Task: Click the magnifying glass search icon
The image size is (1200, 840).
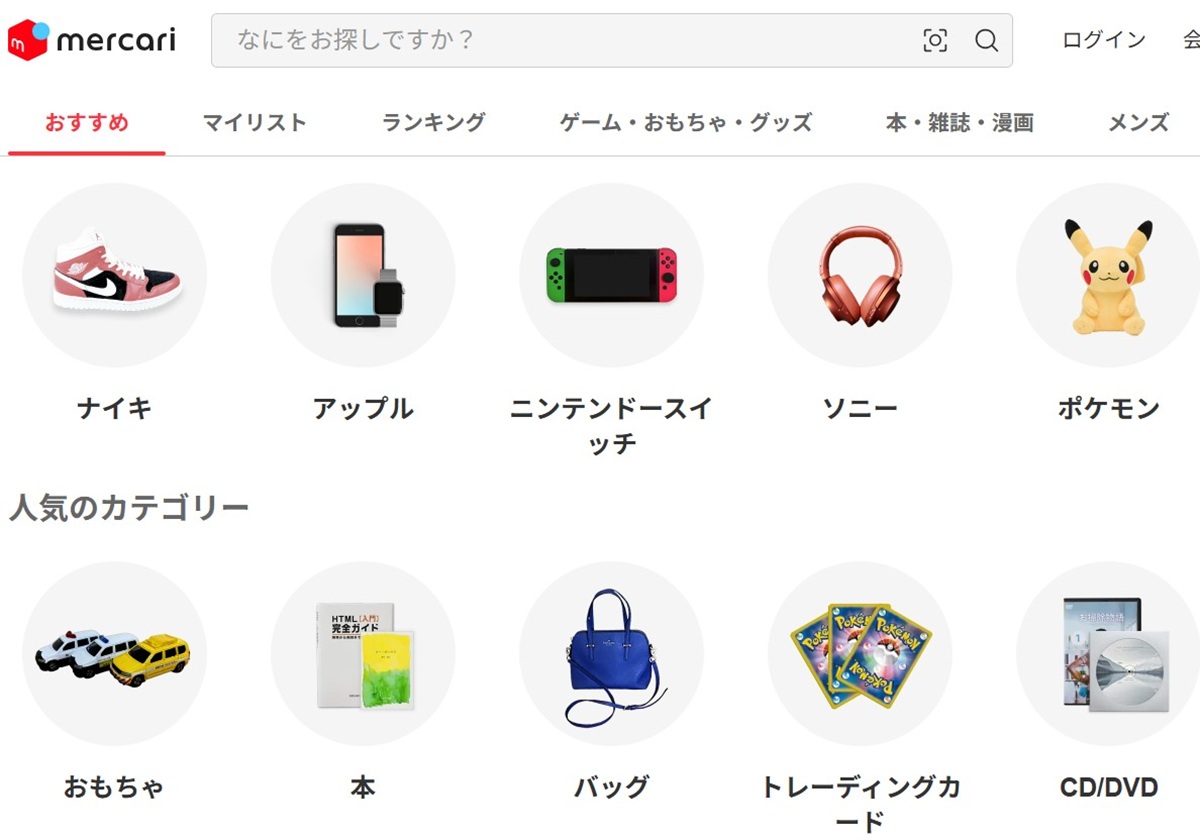Action: click(x=987, y=41)
